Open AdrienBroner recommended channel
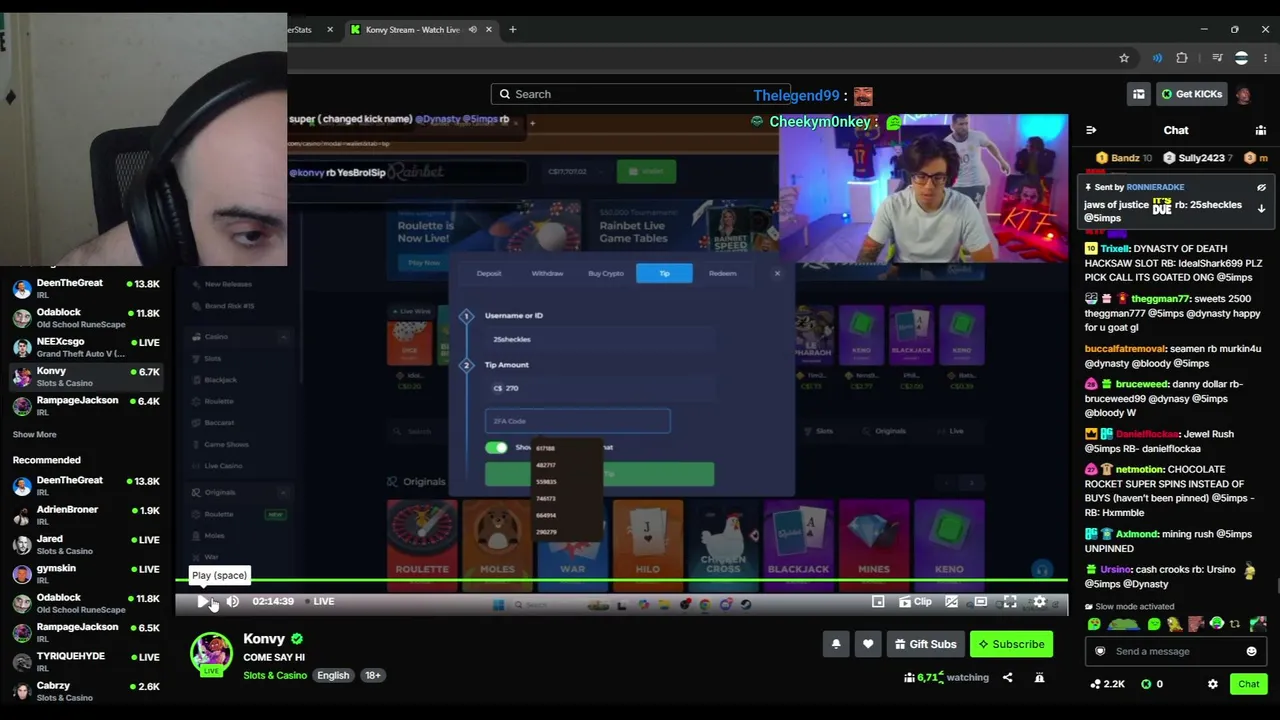The image size is (1280, 720). (86, 515)
